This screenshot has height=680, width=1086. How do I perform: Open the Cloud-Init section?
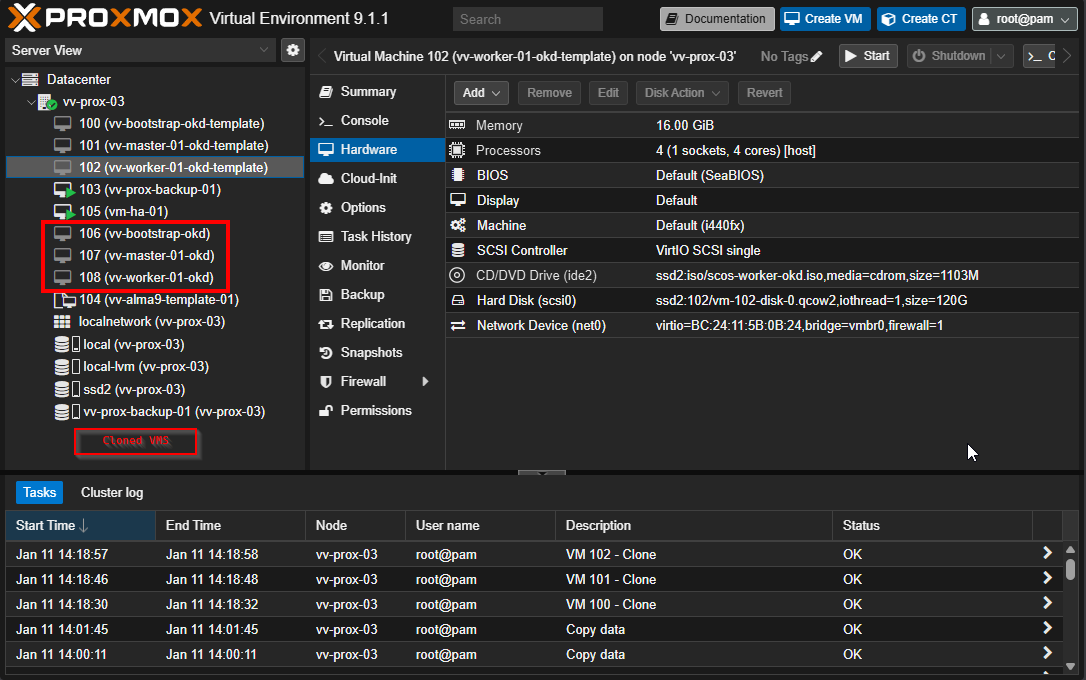tap(368, 178)
